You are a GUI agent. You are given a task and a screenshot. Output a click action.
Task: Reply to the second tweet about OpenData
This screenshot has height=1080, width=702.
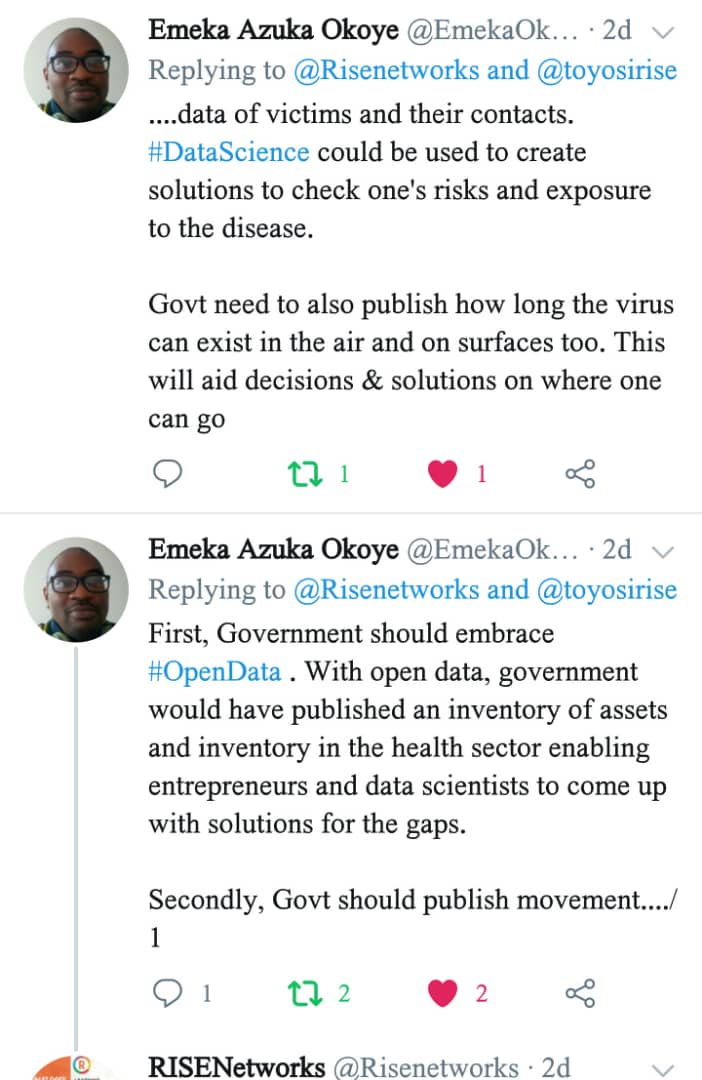tap(166, 993)
